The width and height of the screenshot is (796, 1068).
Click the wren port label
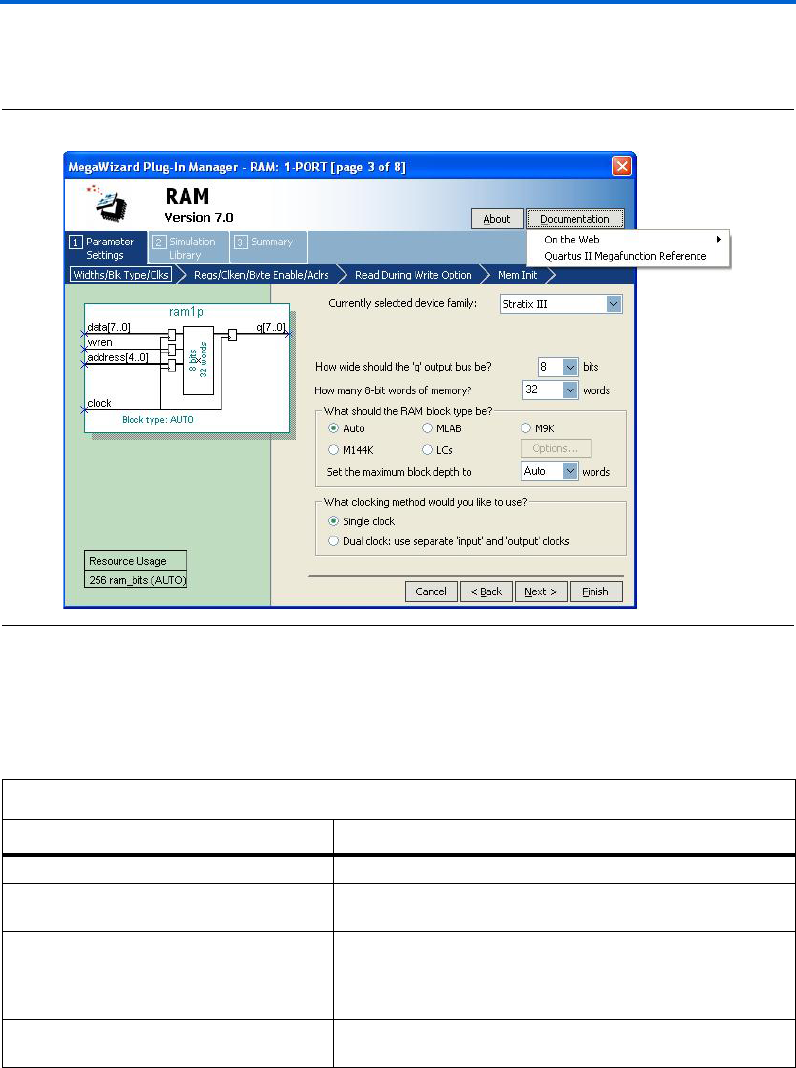[x=100, y=343]
